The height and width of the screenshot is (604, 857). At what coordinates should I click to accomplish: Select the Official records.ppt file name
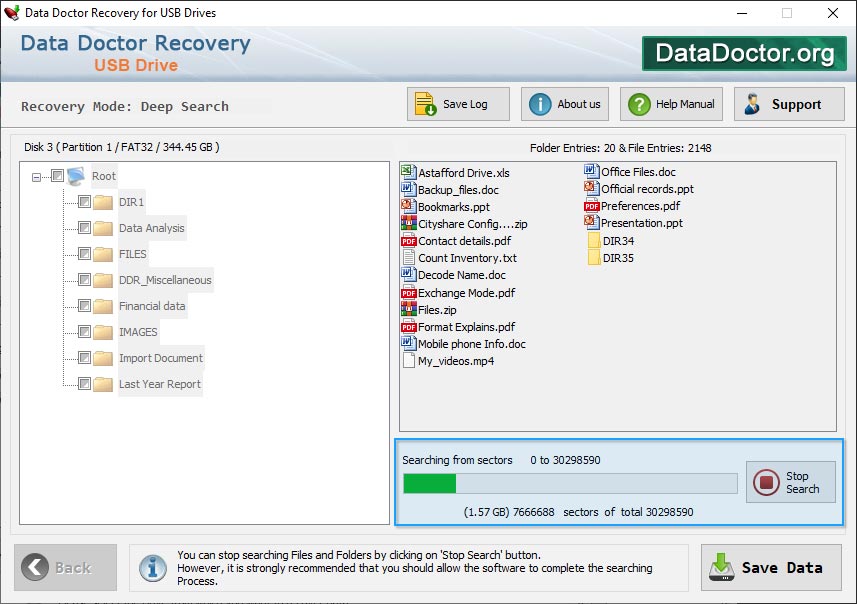647,189
